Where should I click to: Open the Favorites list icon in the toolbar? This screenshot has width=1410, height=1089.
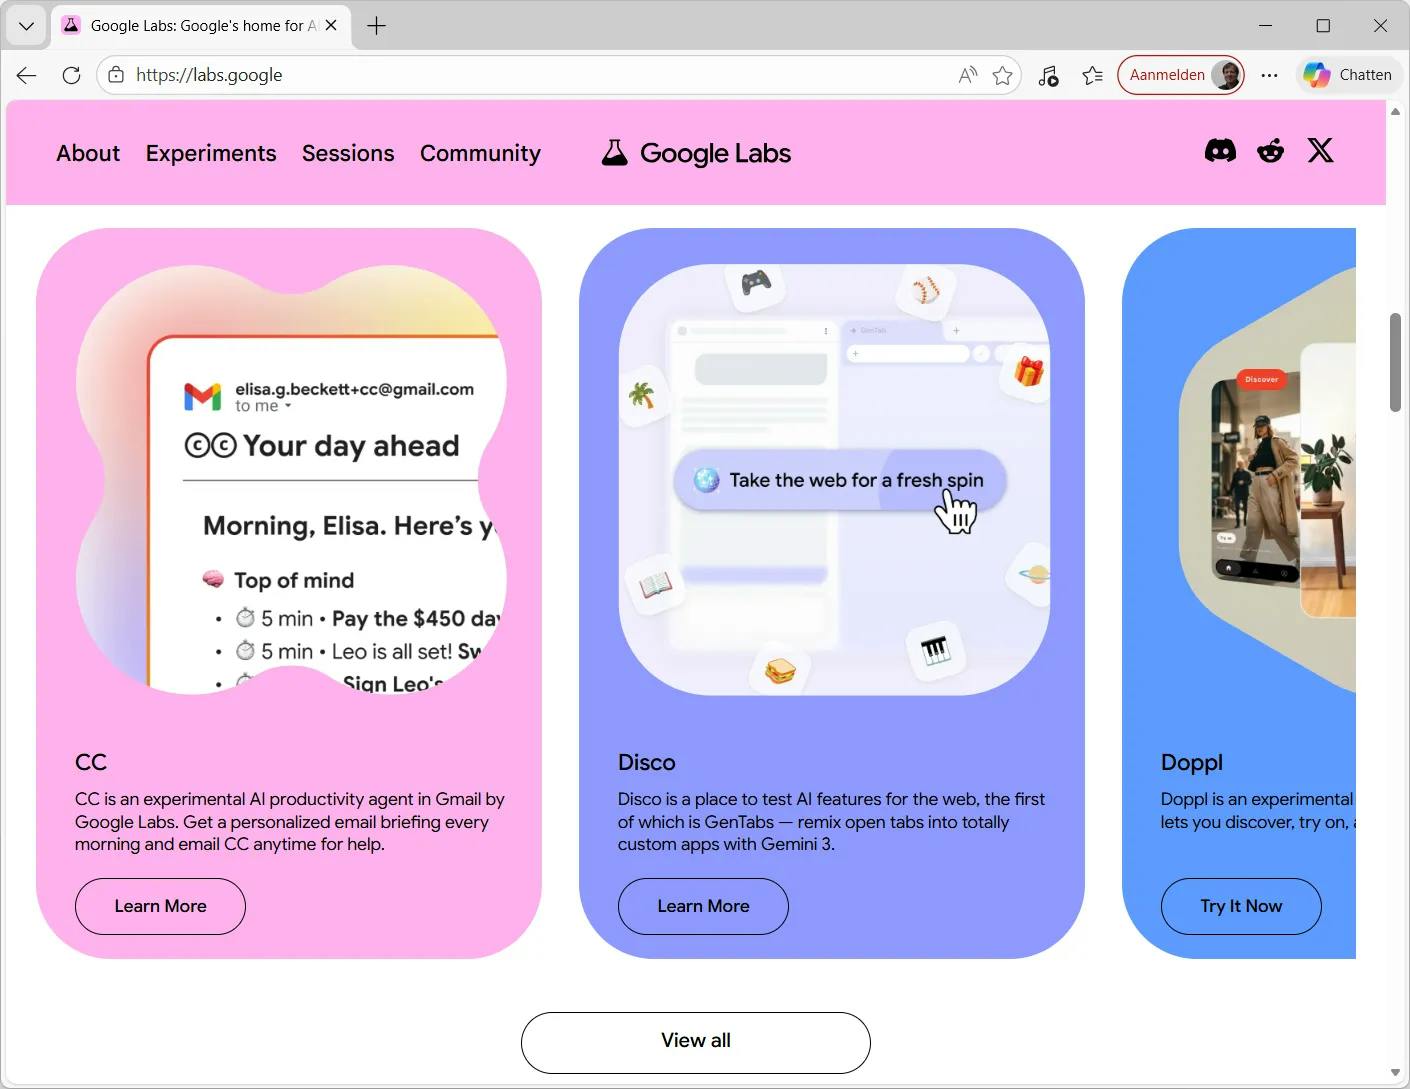pos(1092,75)
